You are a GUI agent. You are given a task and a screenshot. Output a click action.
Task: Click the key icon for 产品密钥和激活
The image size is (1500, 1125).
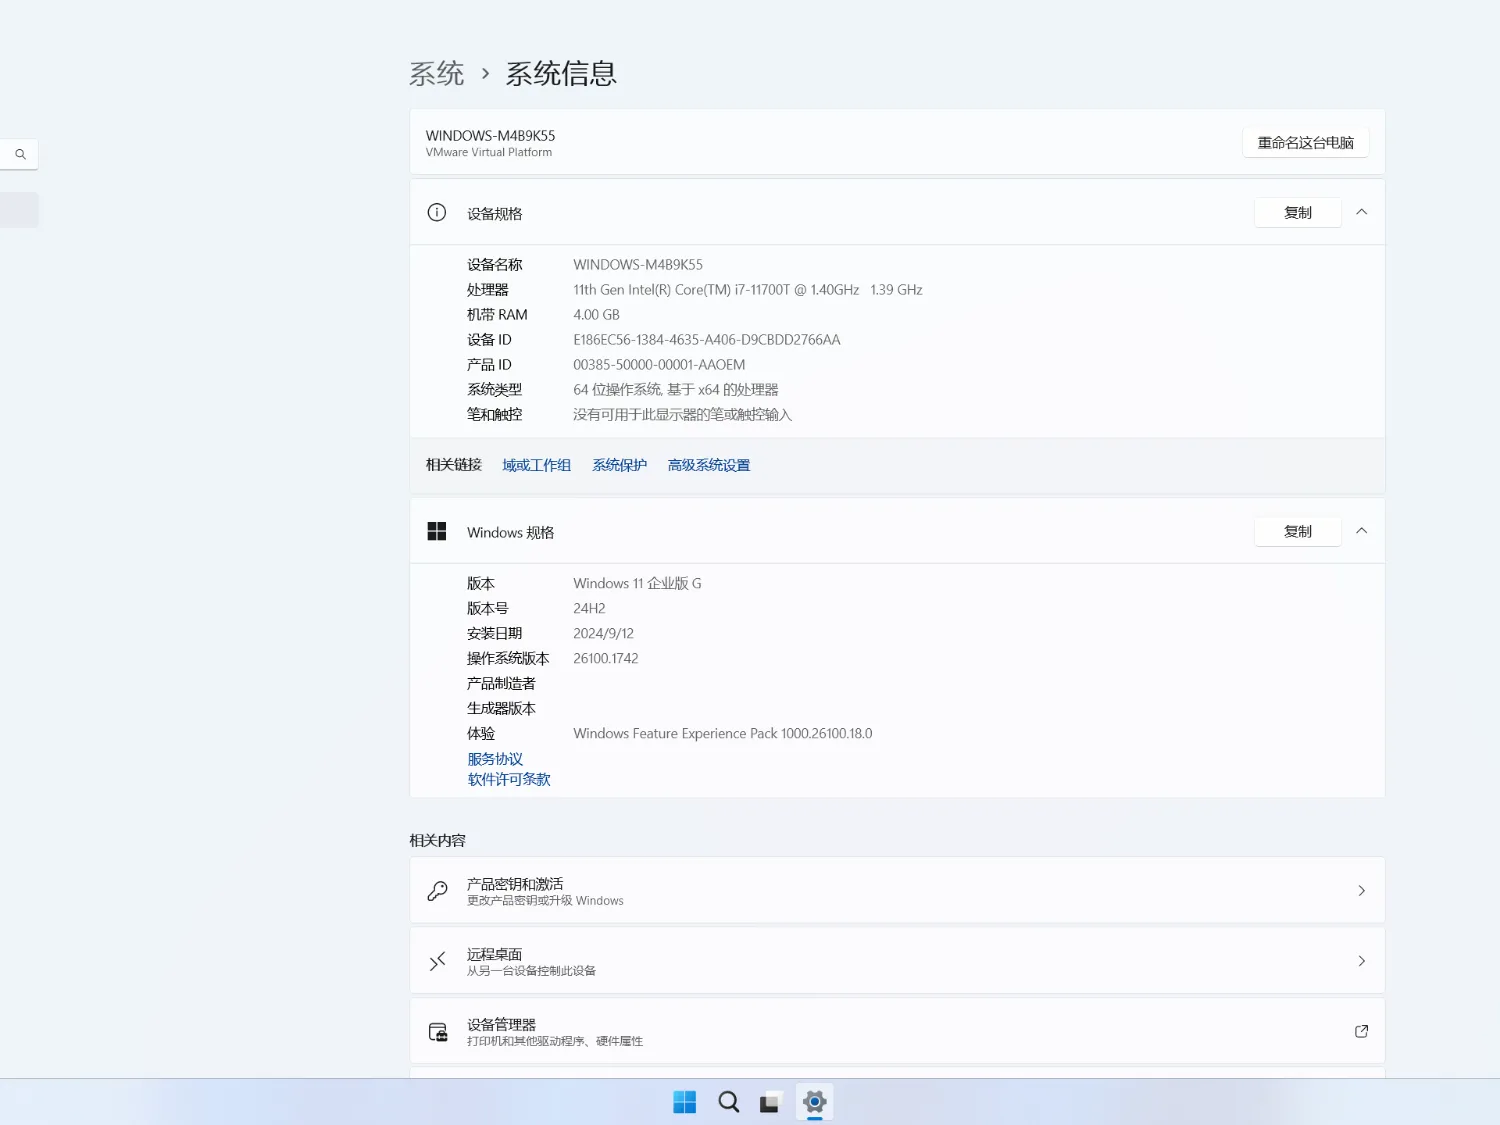click(437, 890)
